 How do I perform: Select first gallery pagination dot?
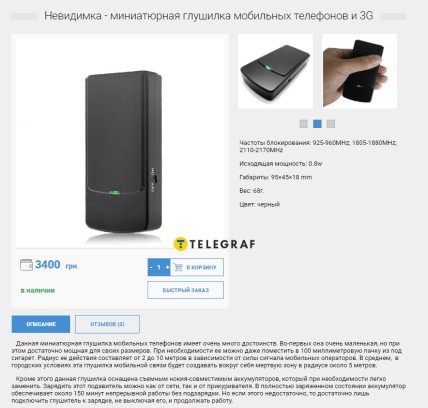304,124
